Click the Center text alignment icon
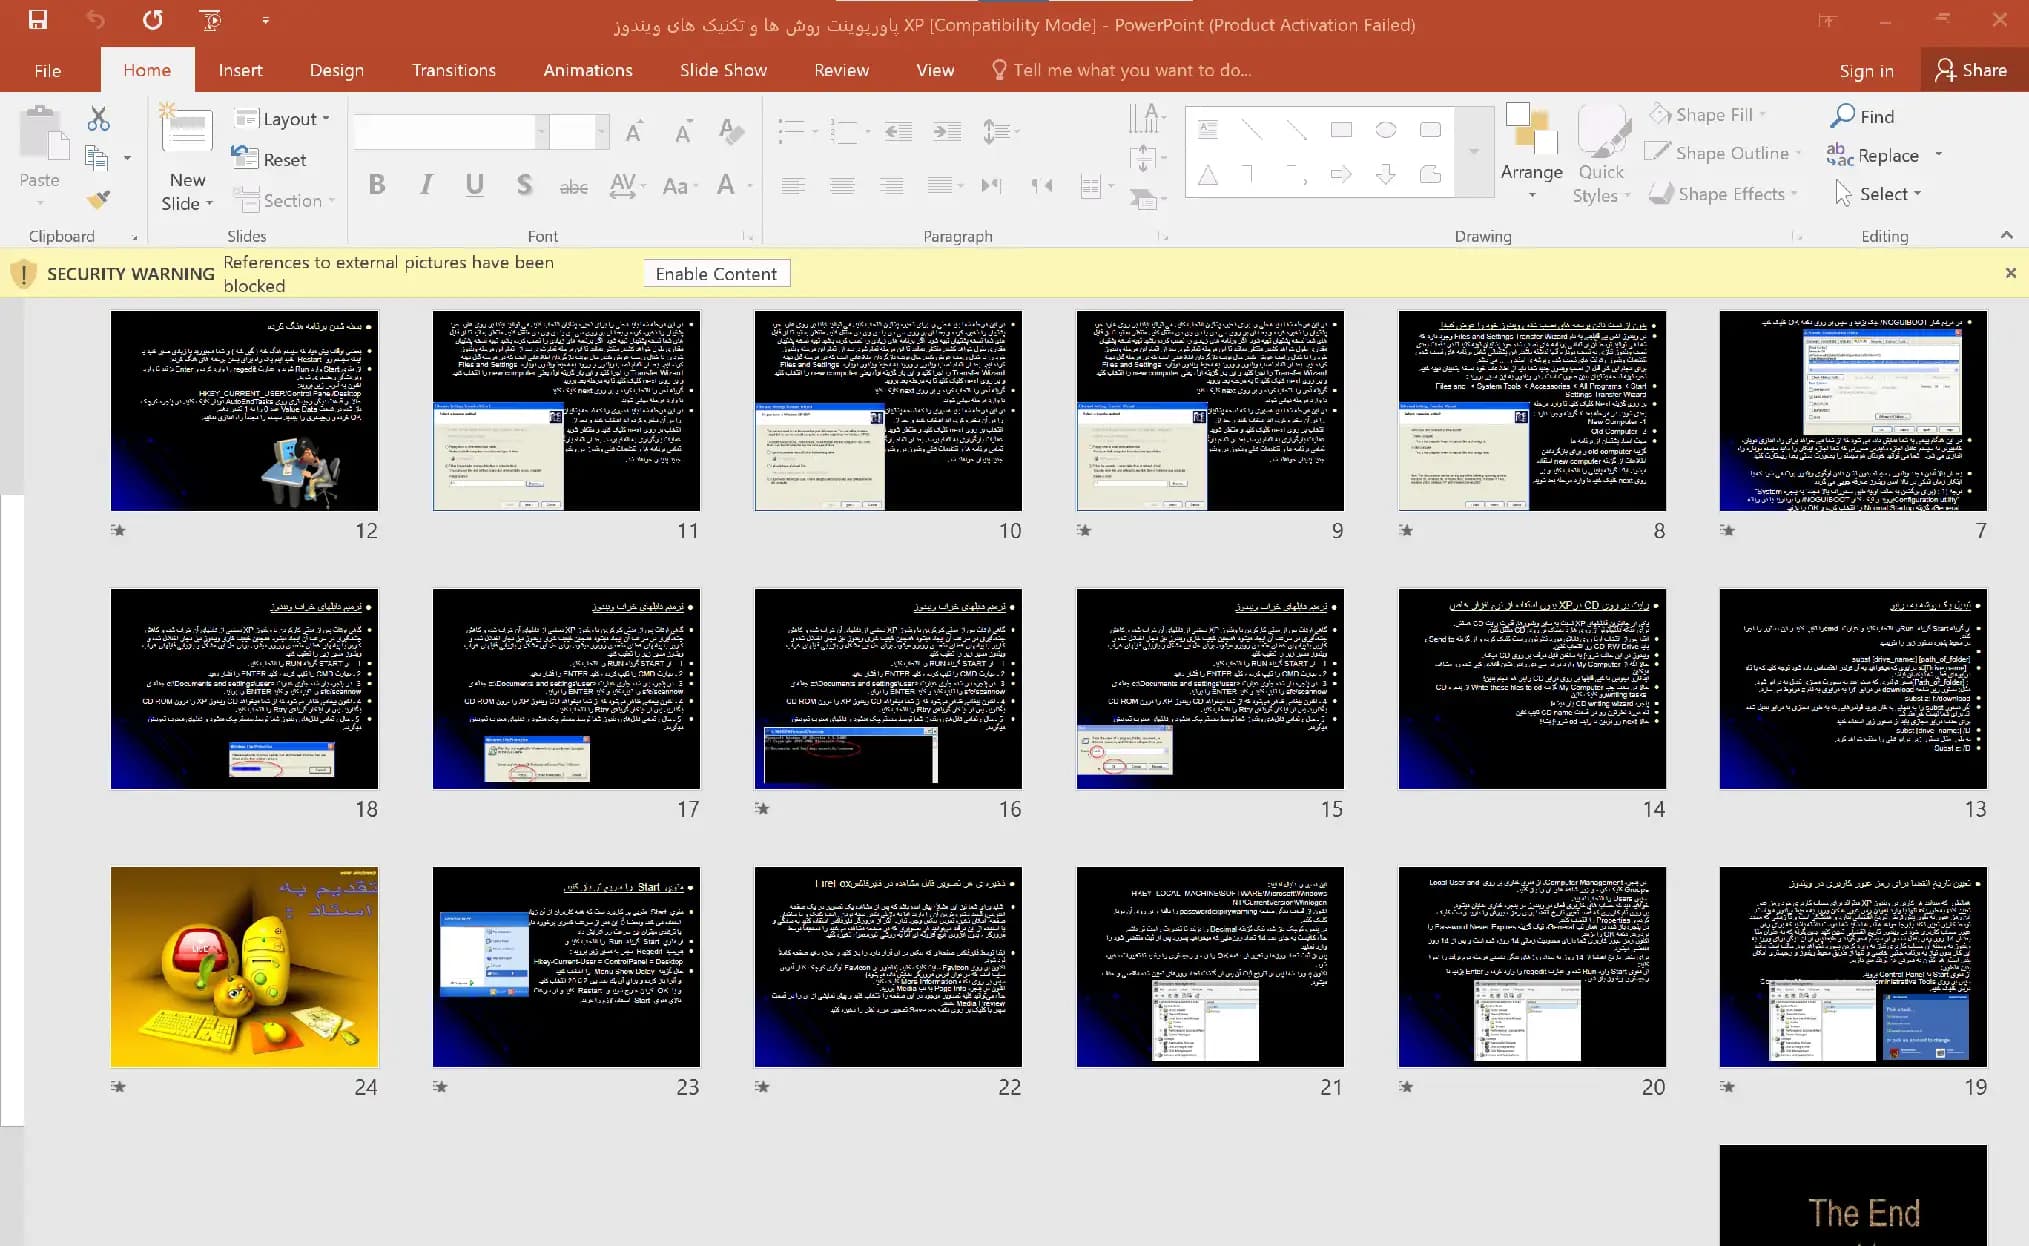 click(842, 185)
